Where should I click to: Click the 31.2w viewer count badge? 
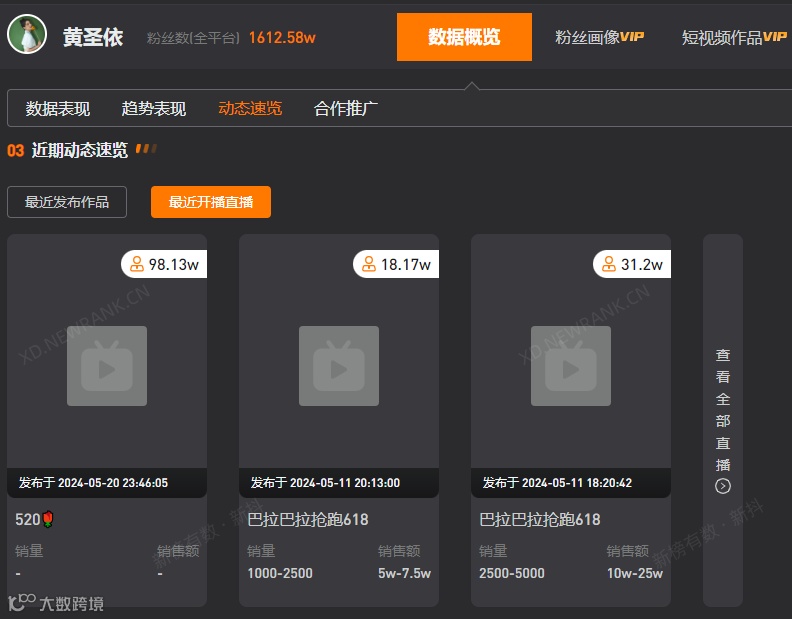click(x=632, y=264)
